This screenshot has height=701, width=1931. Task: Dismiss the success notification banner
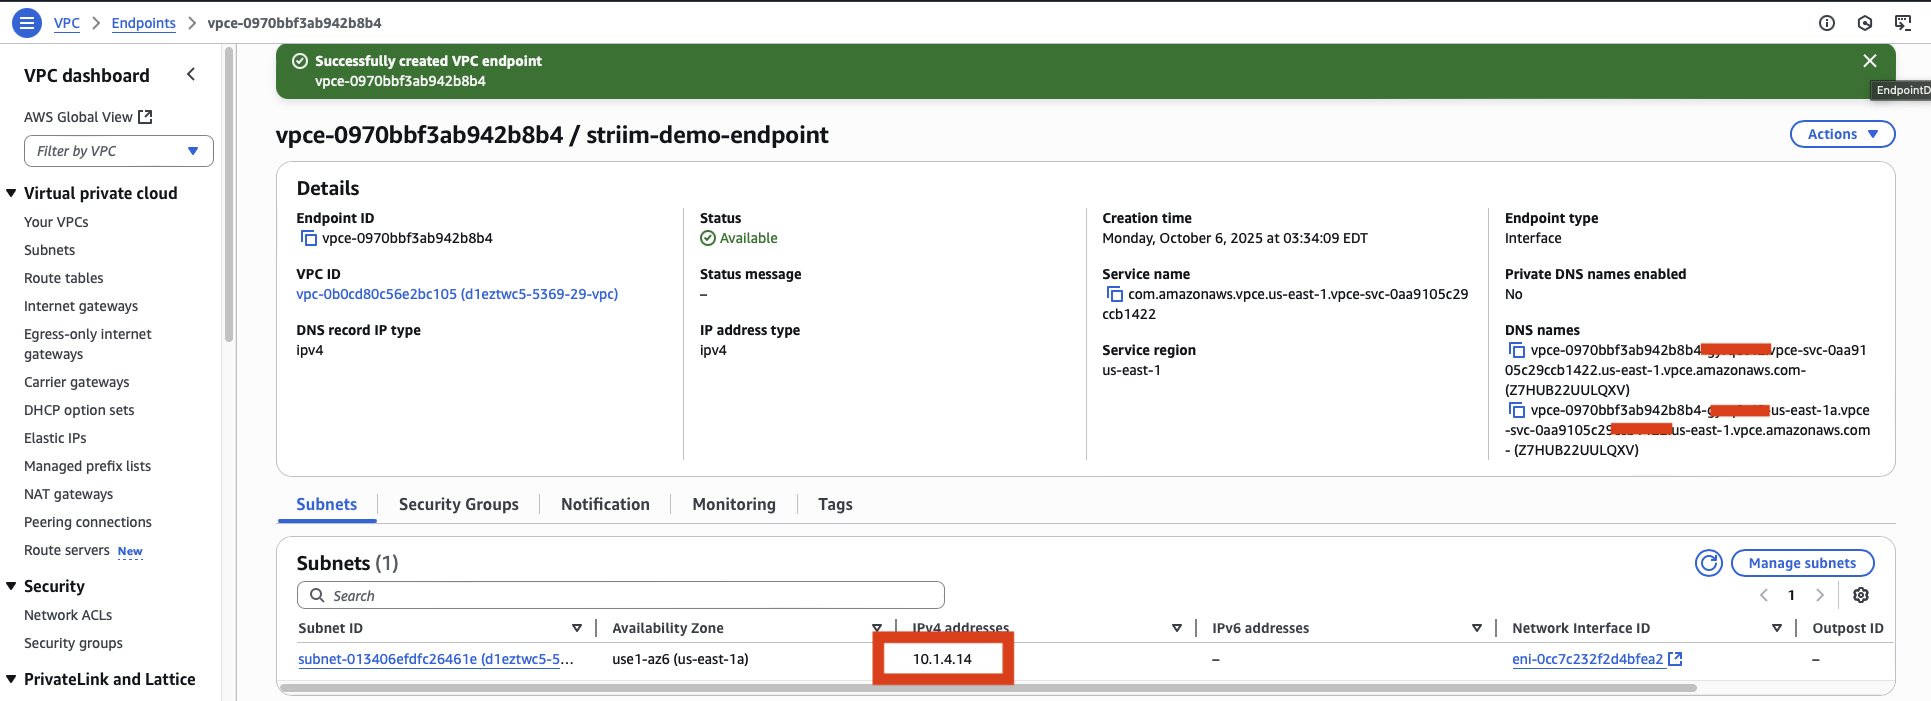pyautogui.click(x=1869, y=61)
